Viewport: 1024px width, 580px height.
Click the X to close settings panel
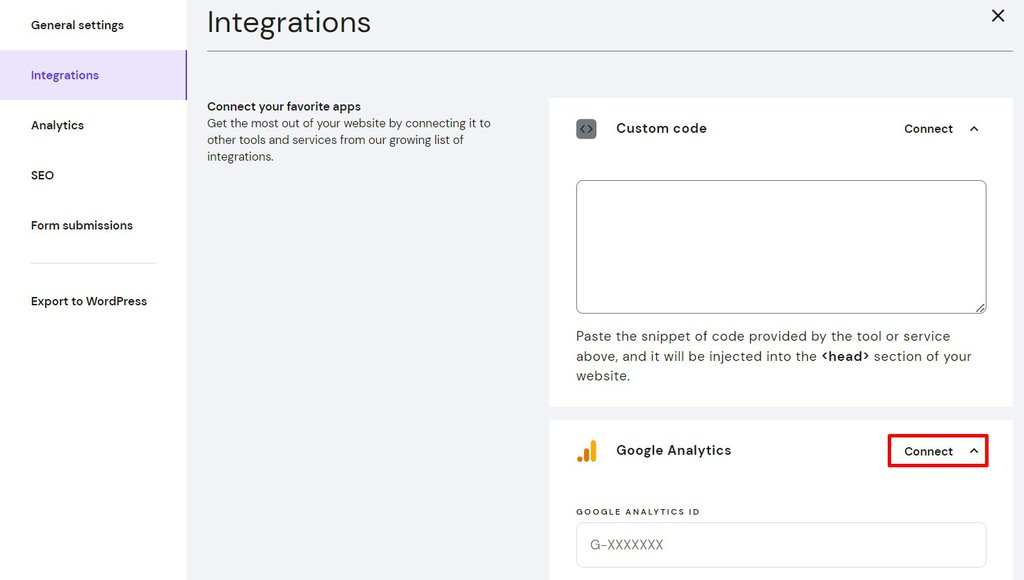[997, 15]
